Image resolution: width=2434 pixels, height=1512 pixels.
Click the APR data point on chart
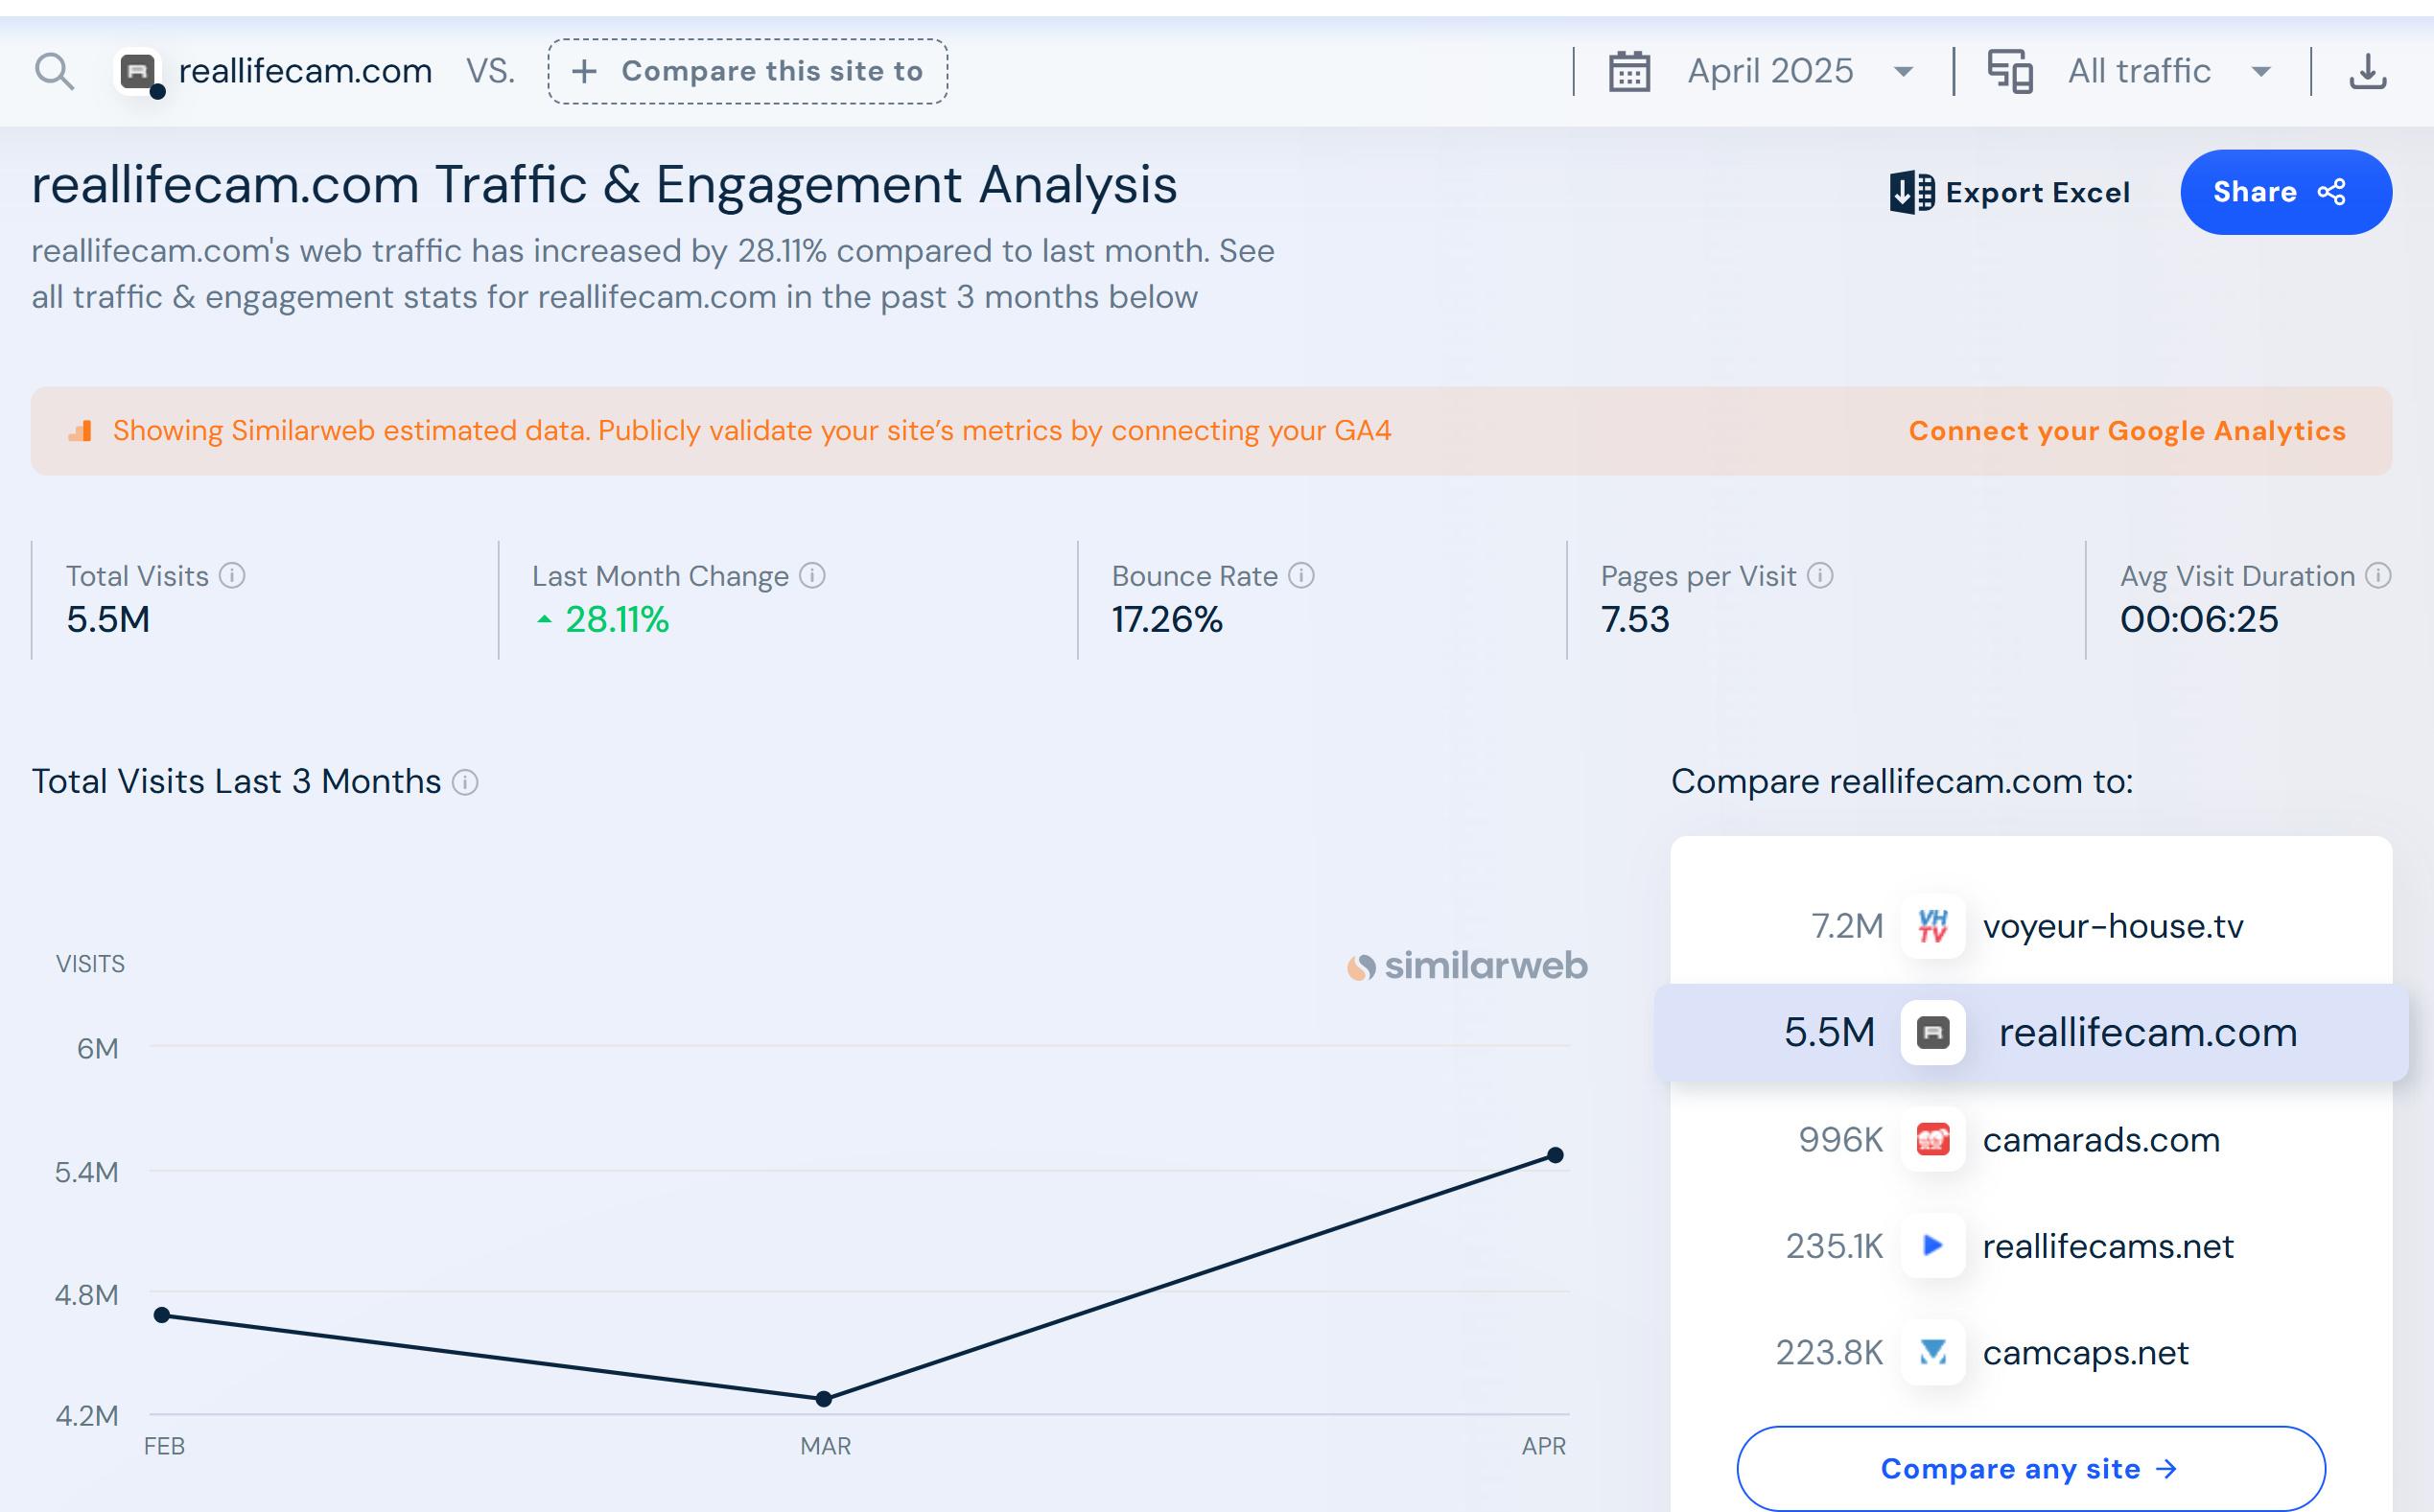pos(1555,1155)
